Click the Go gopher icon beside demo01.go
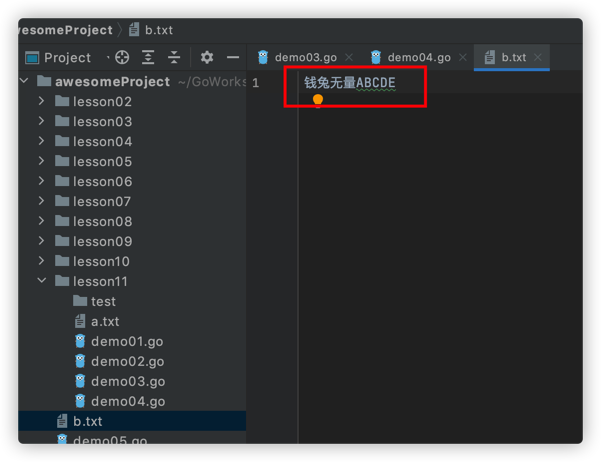Screen dimensions: 601x462 80,341
